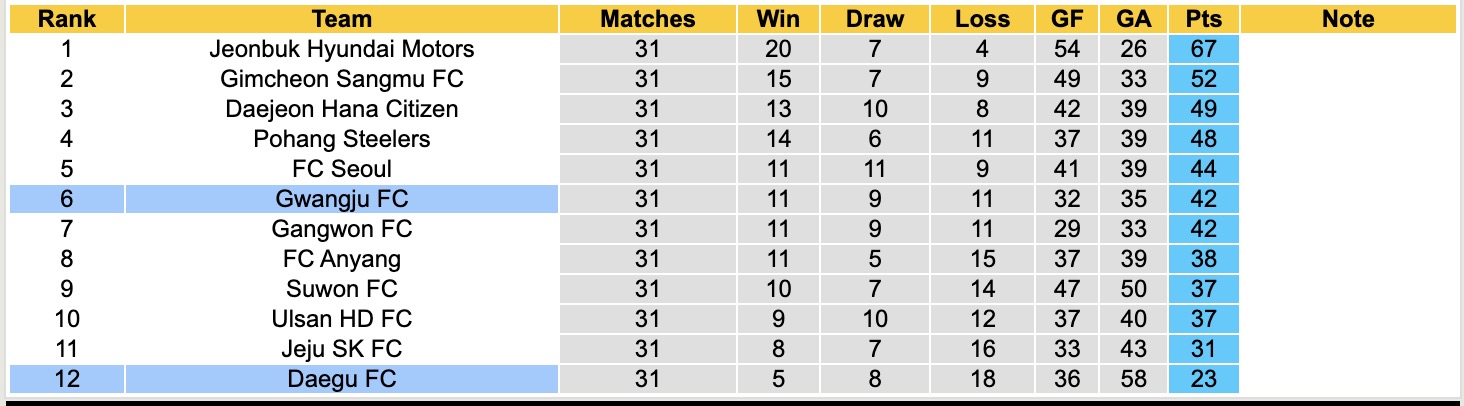The width and height of the screenshot is (1464, 406).
Task: Select the Loss column header
Action: pyautogui.click(x=982, y=19)
